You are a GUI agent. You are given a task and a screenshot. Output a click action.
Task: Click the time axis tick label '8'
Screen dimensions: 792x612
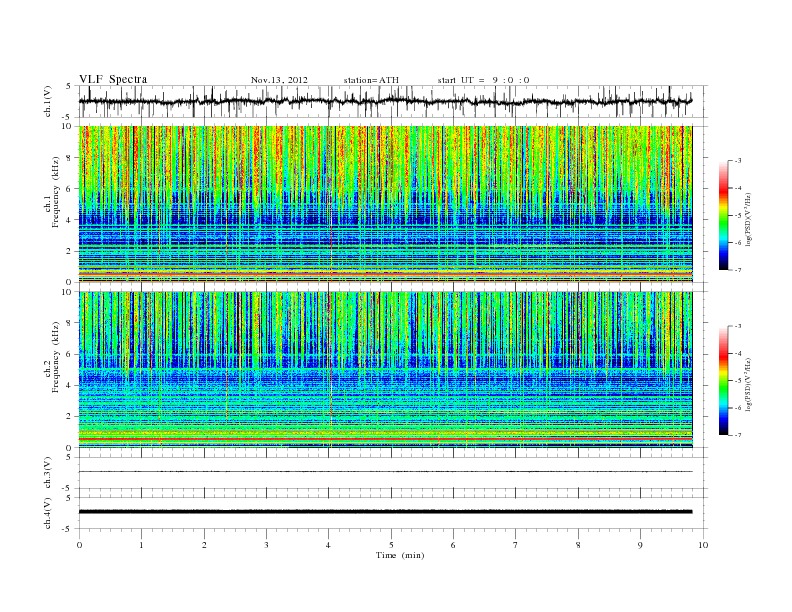click(x=578, y=545)
